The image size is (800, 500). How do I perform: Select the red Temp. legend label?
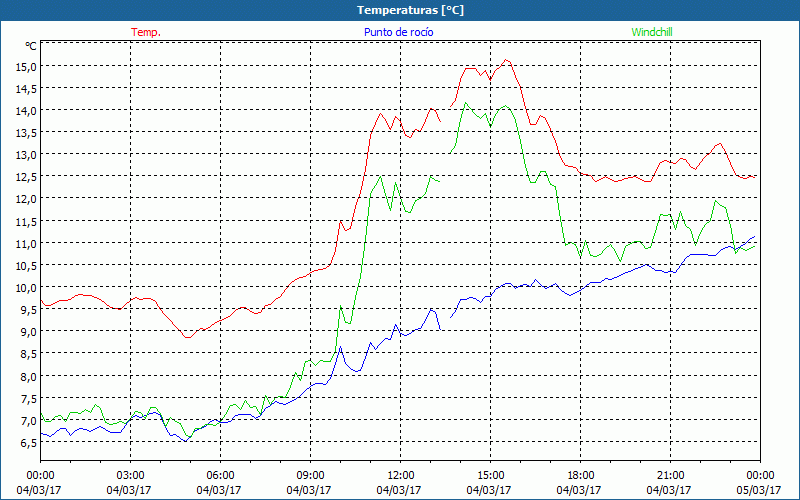click(146, 32)
